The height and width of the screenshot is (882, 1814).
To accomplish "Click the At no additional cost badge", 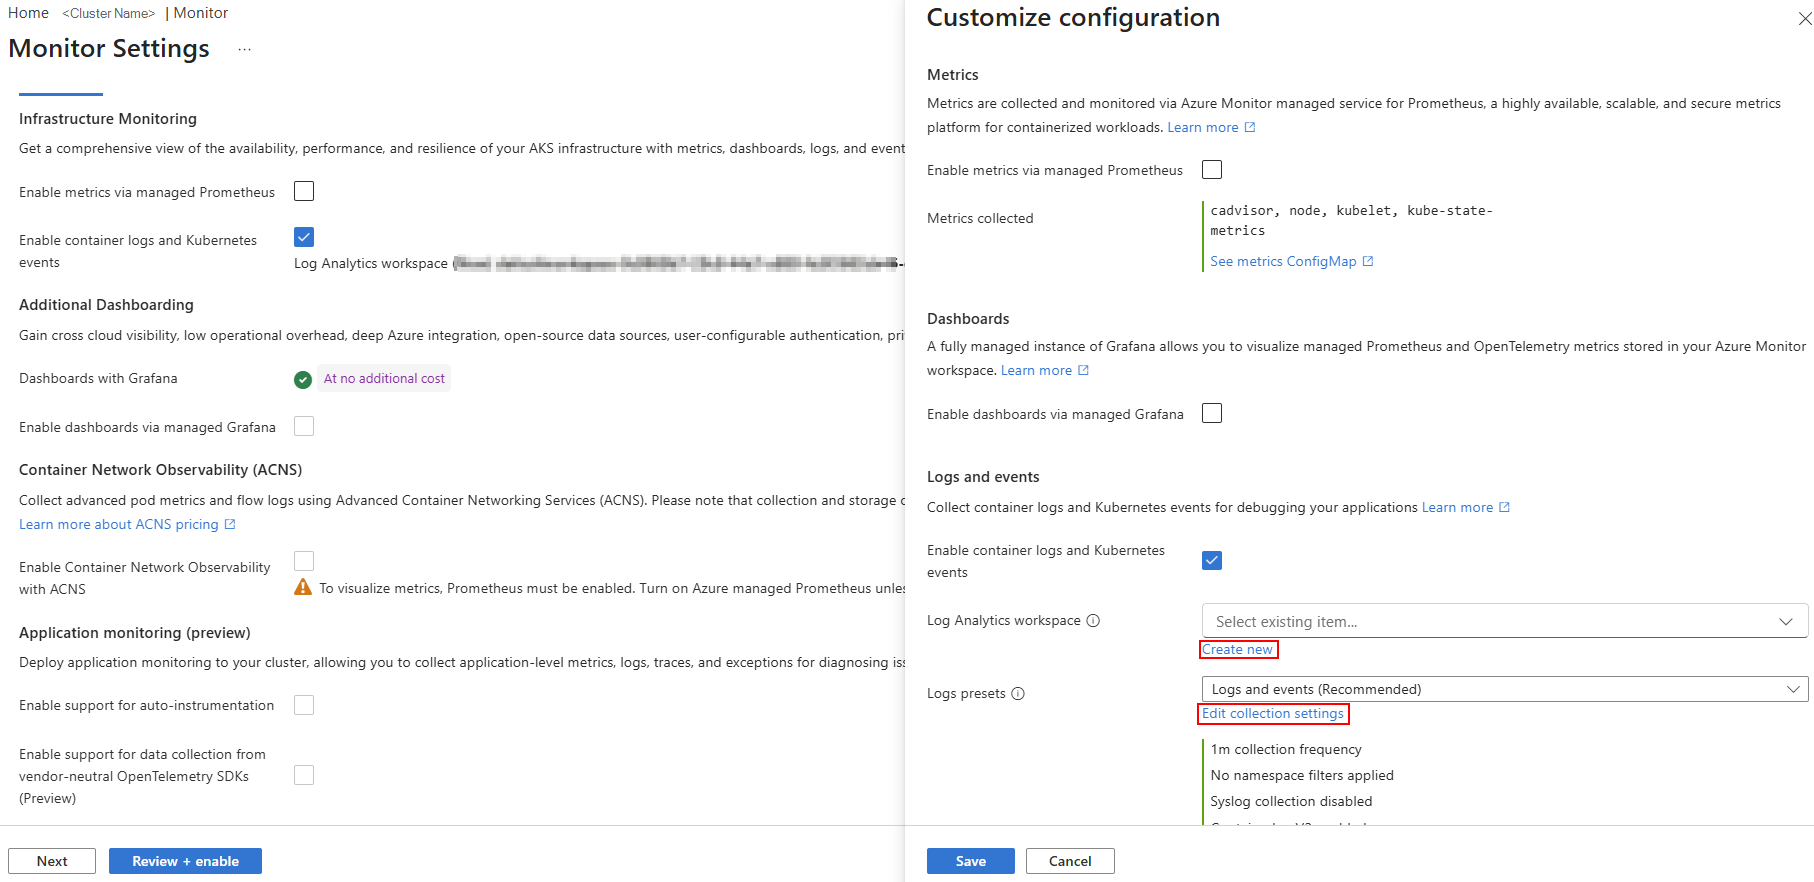I will [x=384, y=378].
